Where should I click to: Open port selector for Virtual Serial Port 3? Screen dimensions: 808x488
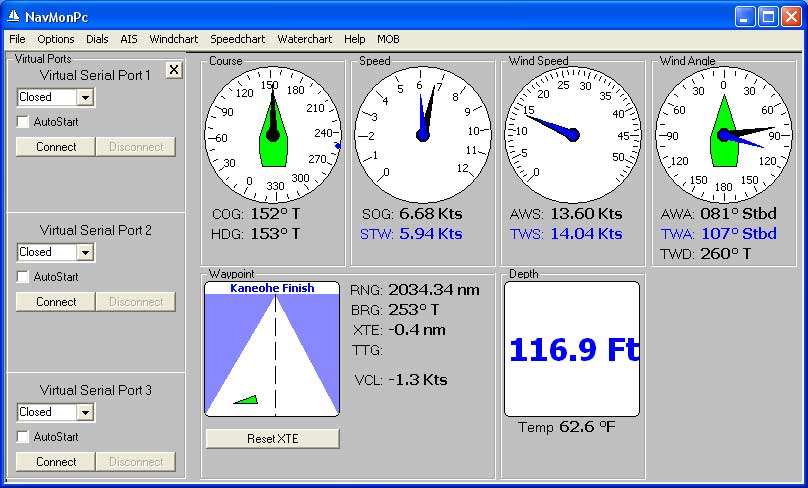point(85,412)
